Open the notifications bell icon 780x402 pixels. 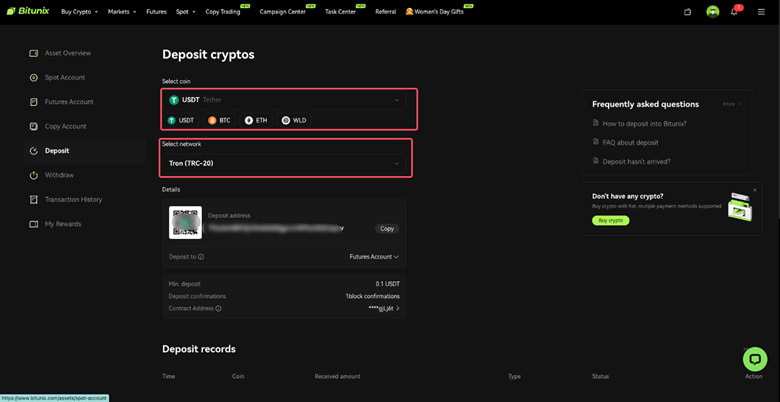[x=734, y=12]
